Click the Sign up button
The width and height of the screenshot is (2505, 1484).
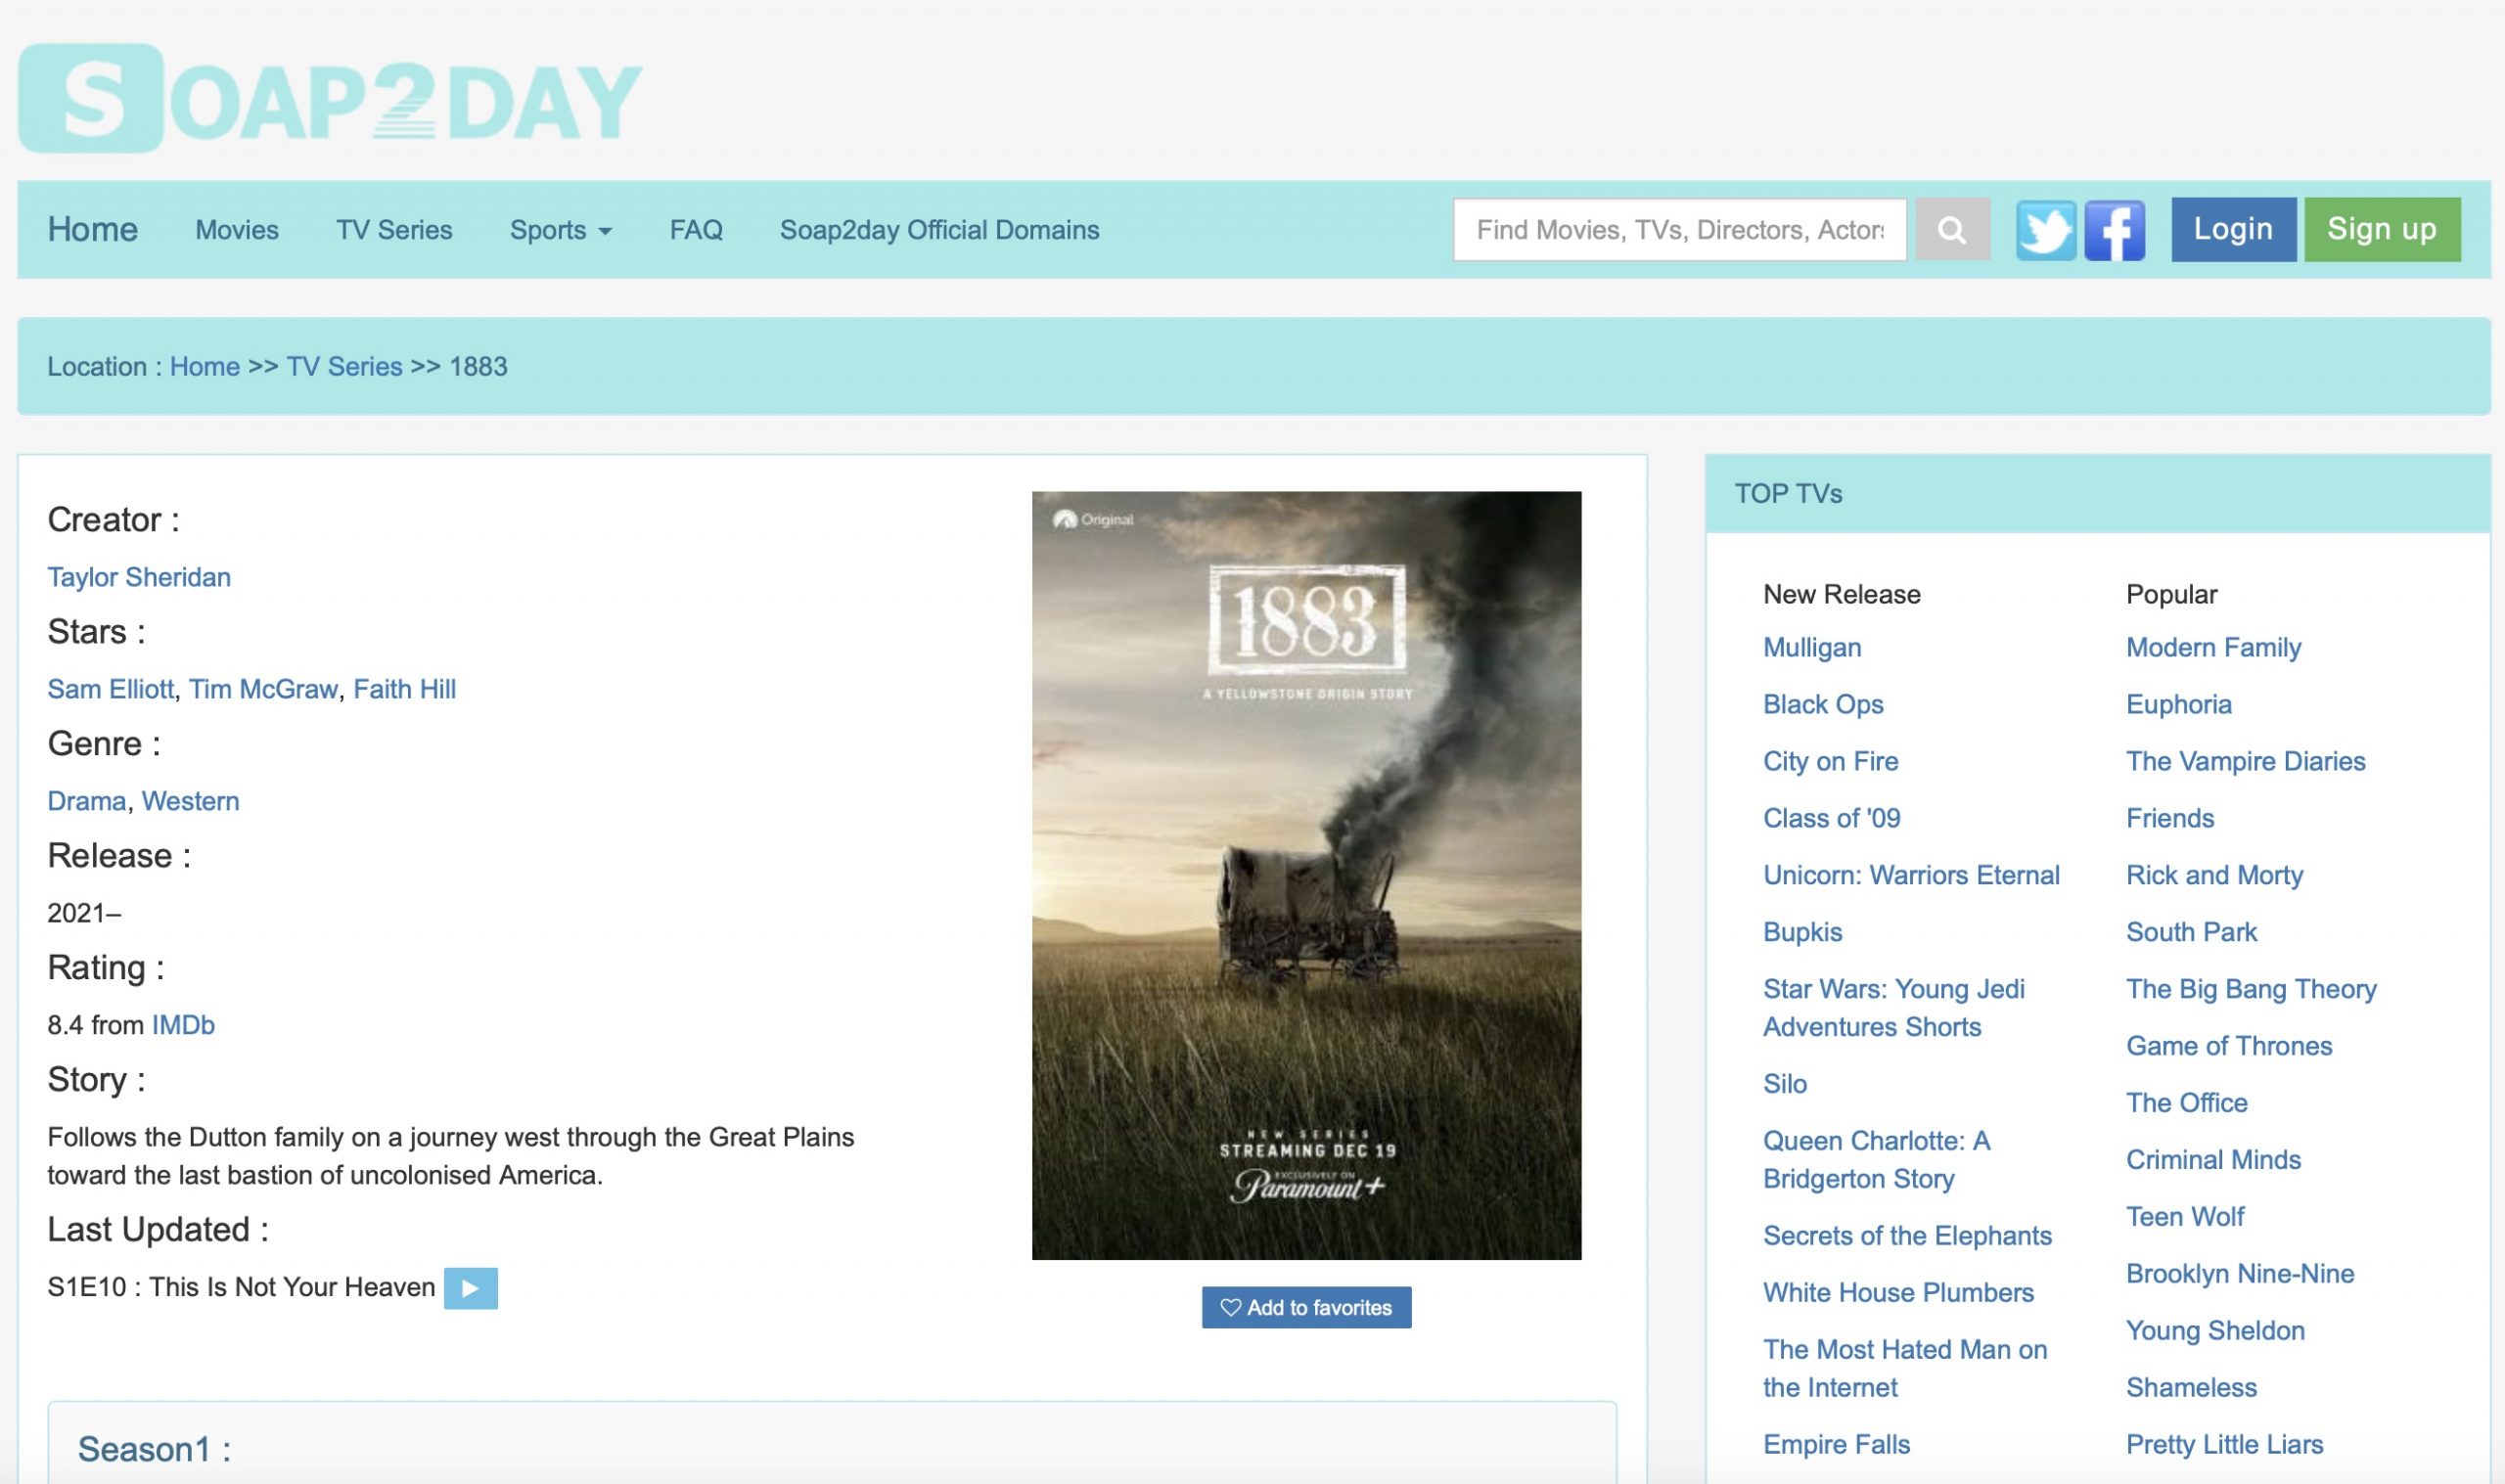[2382, 230]
